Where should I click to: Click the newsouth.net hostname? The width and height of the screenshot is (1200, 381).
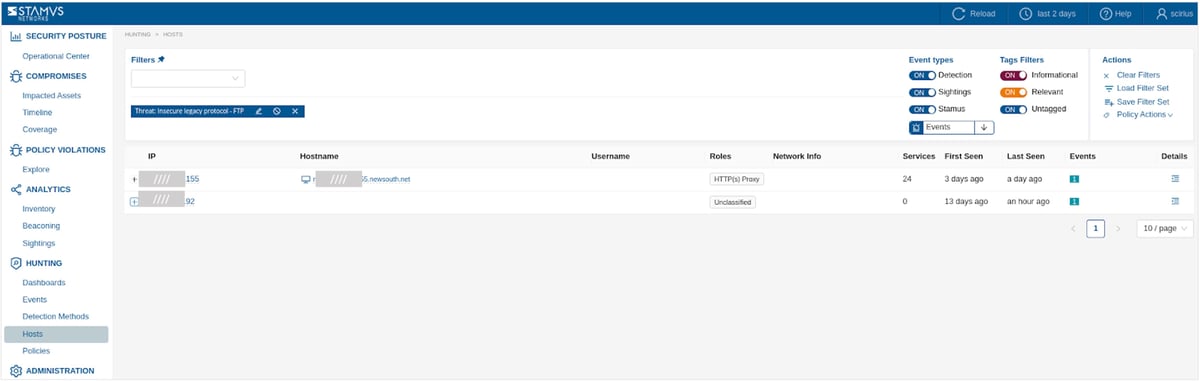361,179
